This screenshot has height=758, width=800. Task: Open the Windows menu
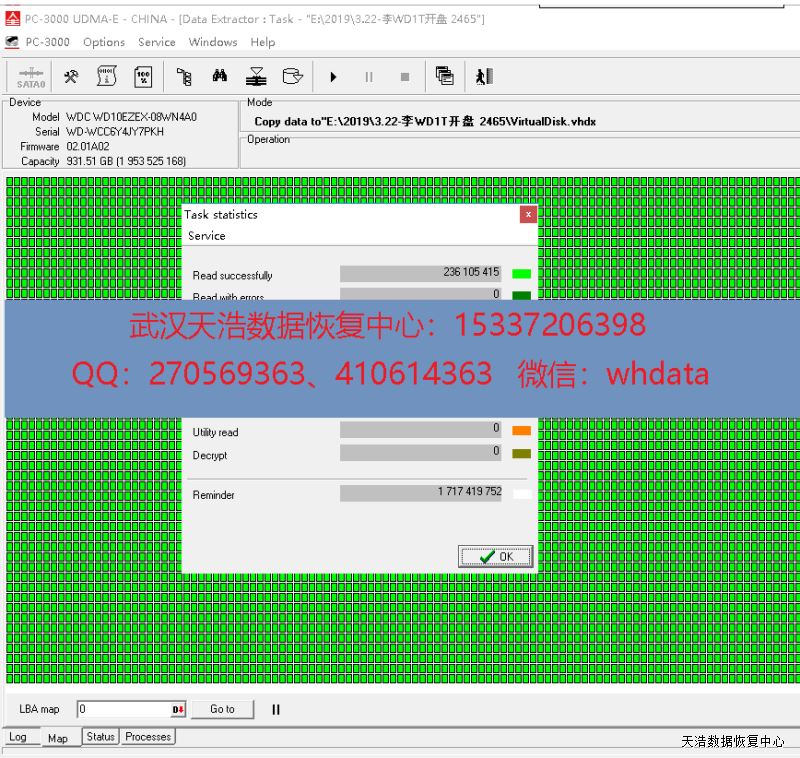(213, 42)
